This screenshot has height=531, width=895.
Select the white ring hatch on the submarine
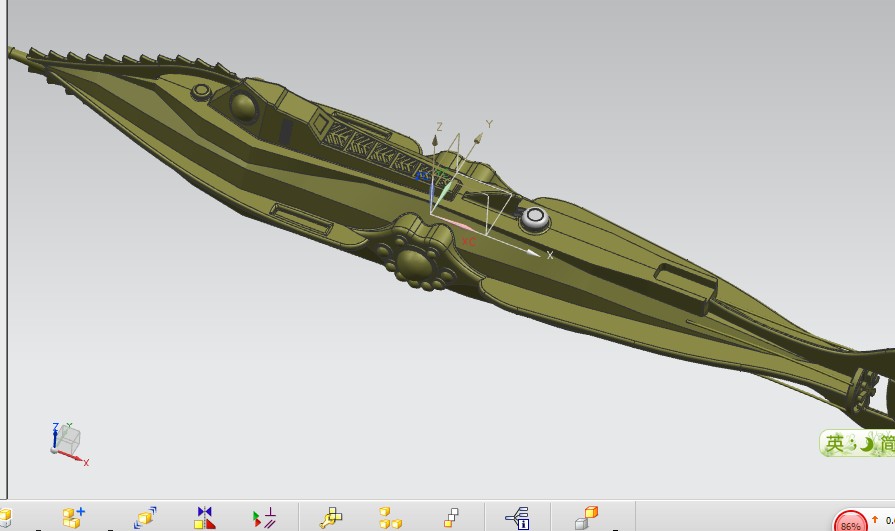[534, 218]
